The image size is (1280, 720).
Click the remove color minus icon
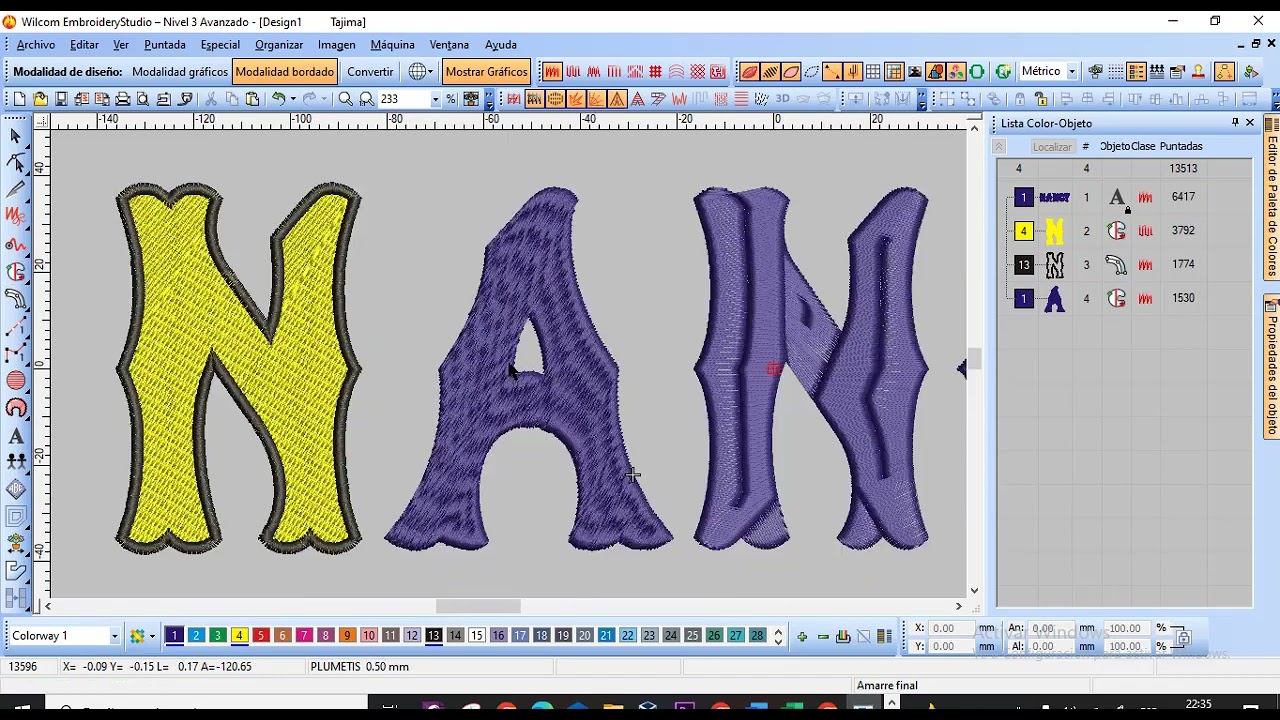[x=823, y=636]
